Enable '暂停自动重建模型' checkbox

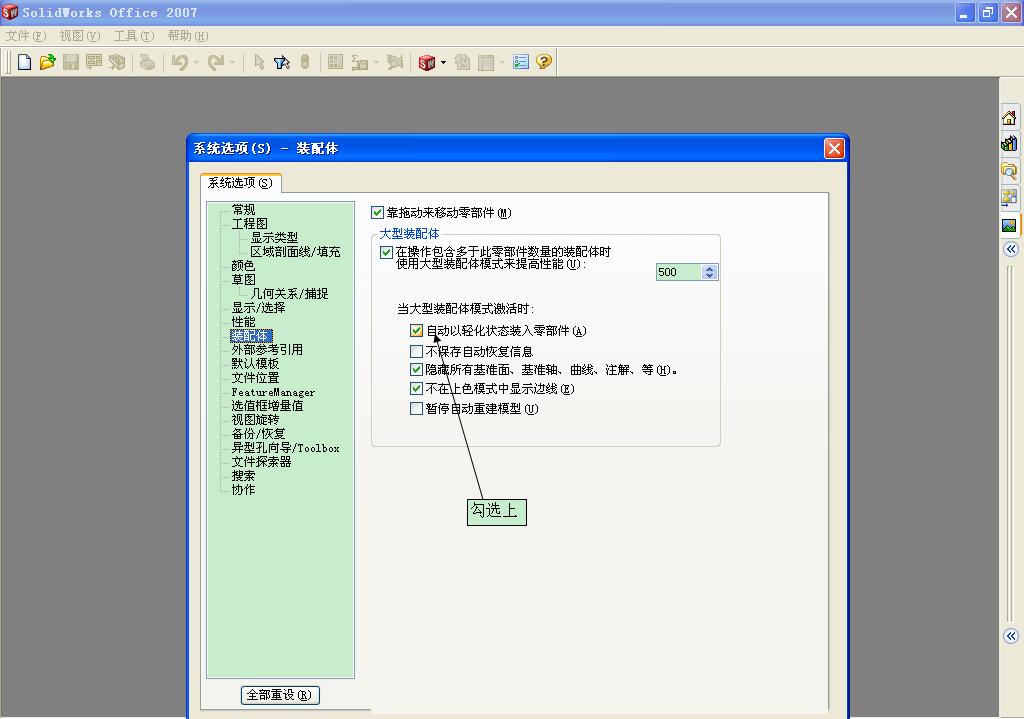tap(416, 409)
